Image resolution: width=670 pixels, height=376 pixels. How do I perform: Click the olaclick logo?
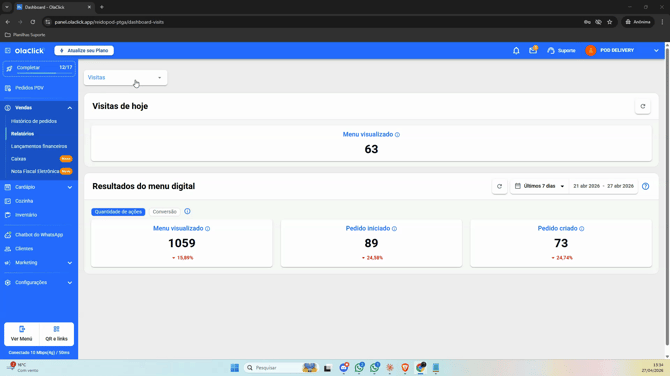[29, 50]
